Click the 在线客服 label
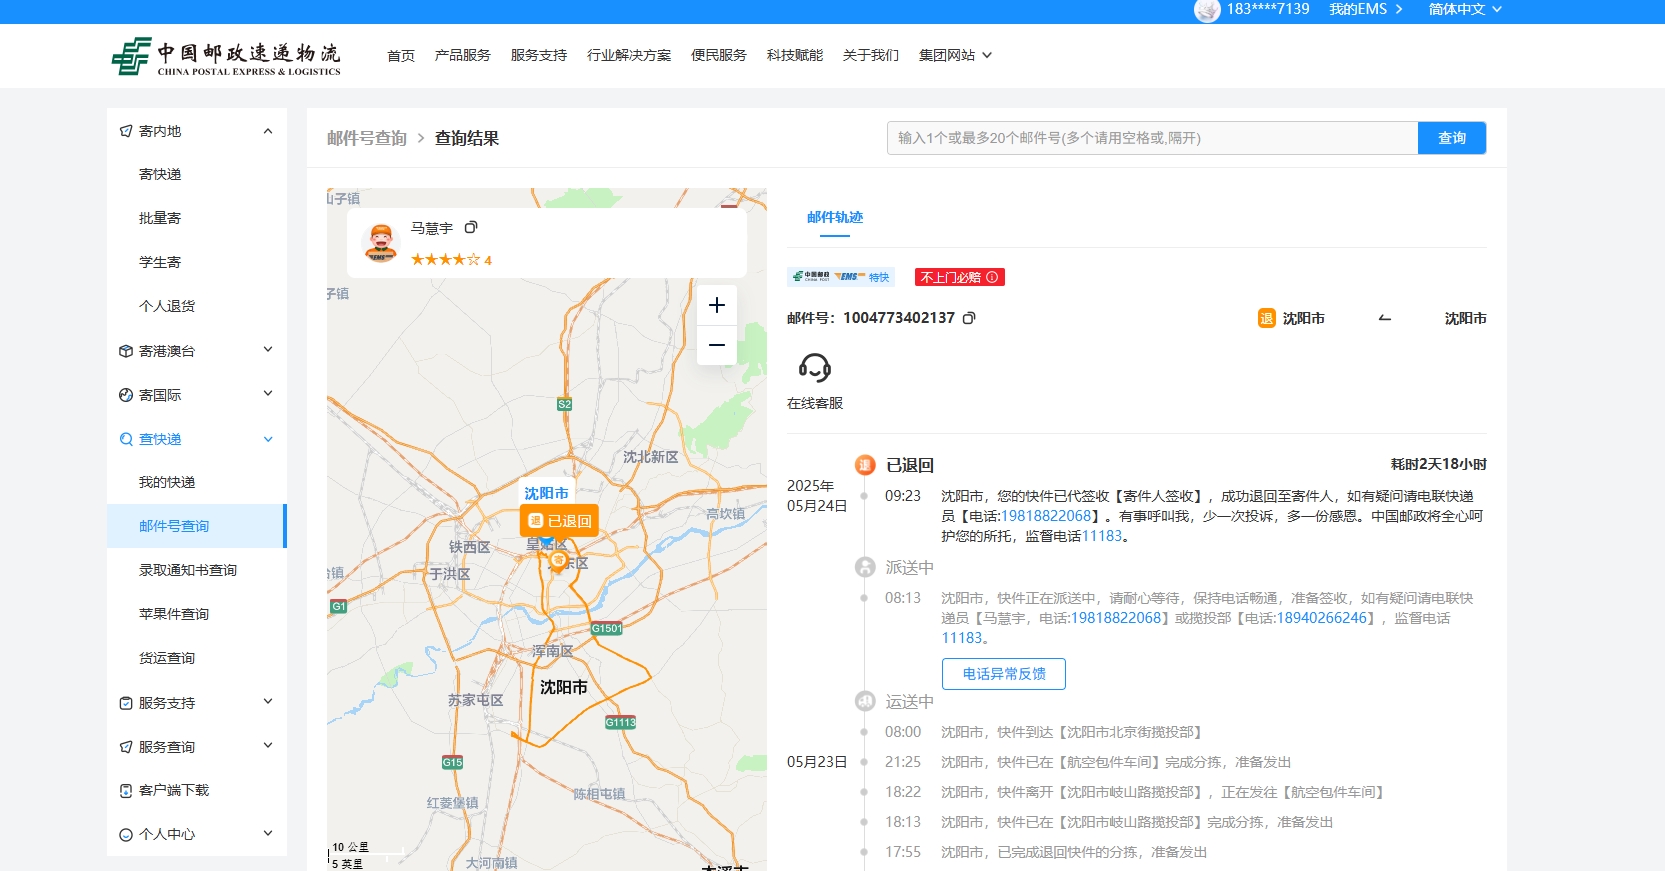 [x=815, y=403]
